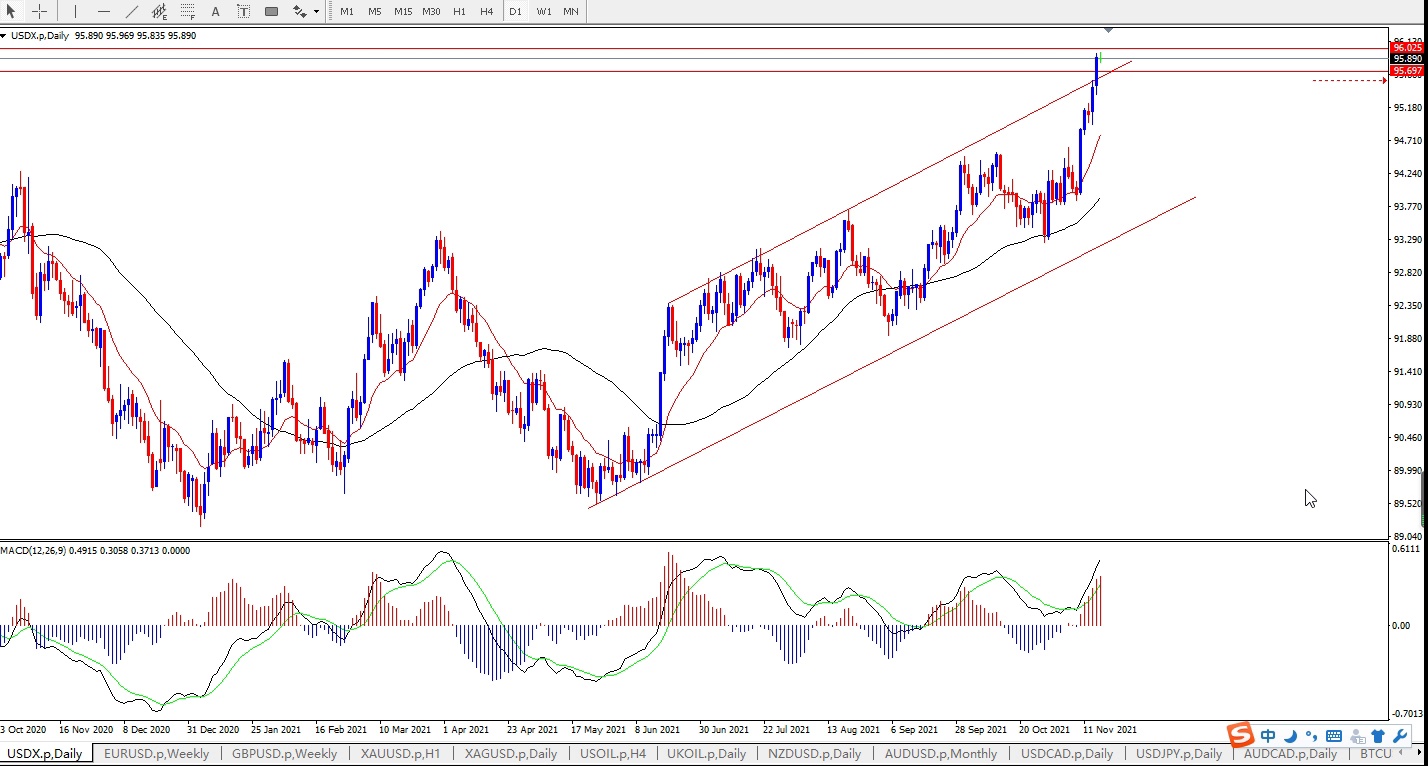
Task: Switch to GBPUSD.p,Weekly chart tab
Action: click(285, 753)
